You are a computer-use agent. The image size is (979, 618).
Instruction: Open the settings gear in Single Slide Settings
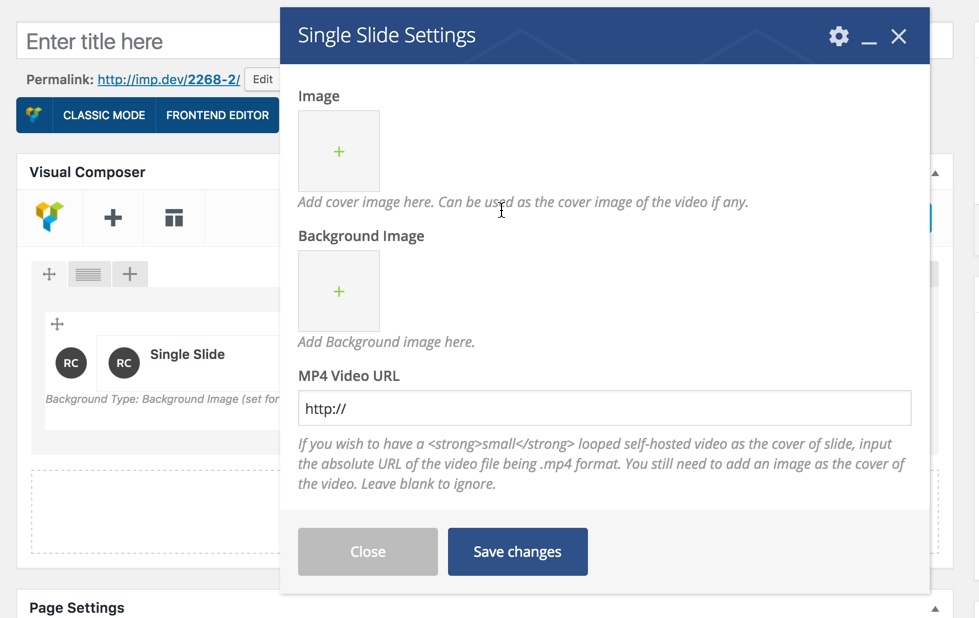tap(838, 36)
